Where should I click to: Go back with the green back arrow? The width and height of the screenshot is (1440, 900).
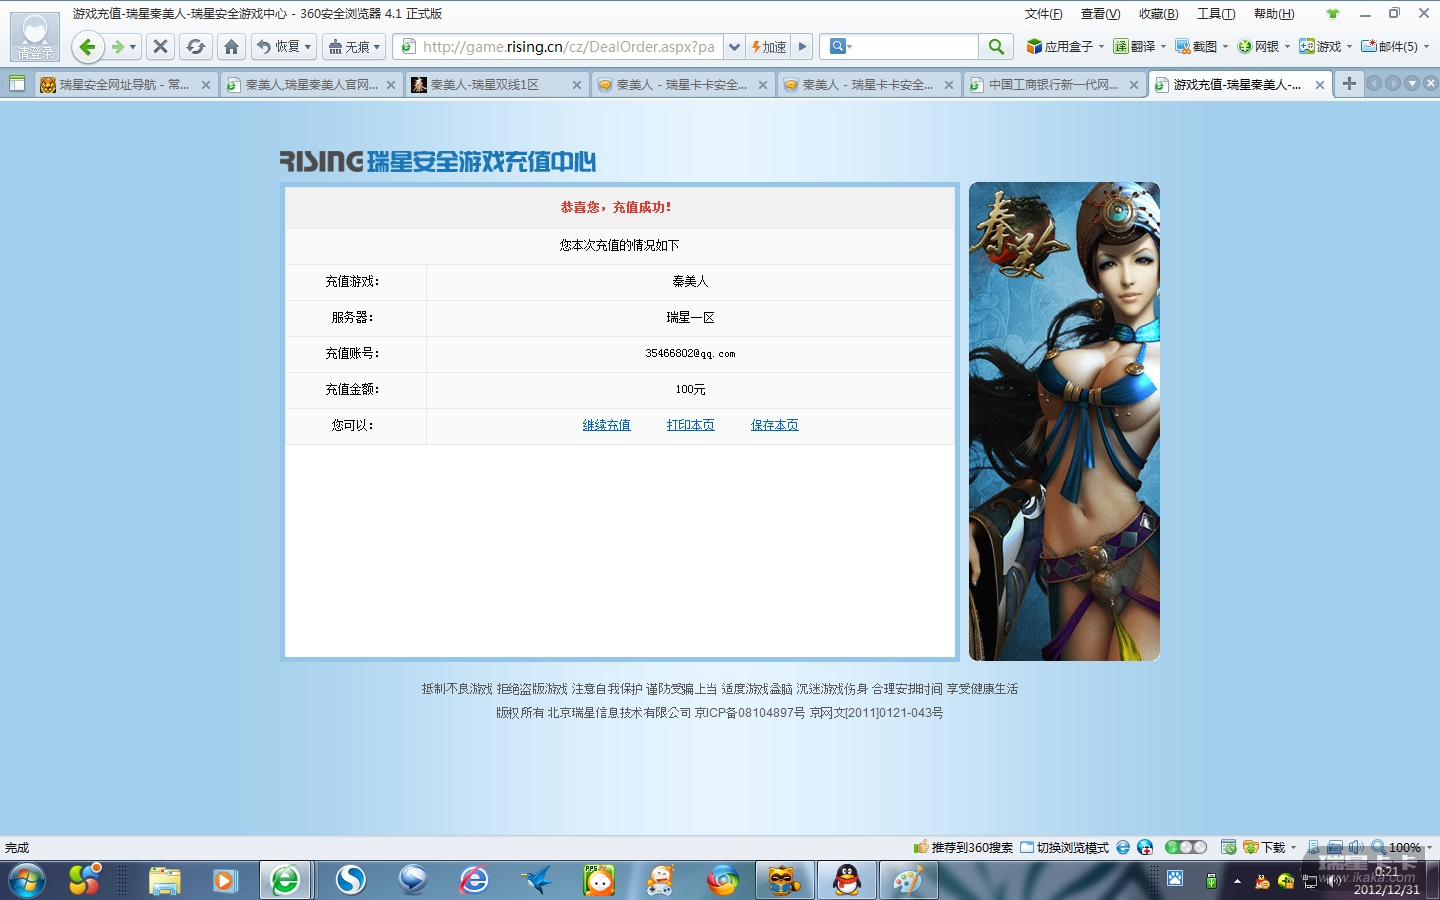point(88,47)
